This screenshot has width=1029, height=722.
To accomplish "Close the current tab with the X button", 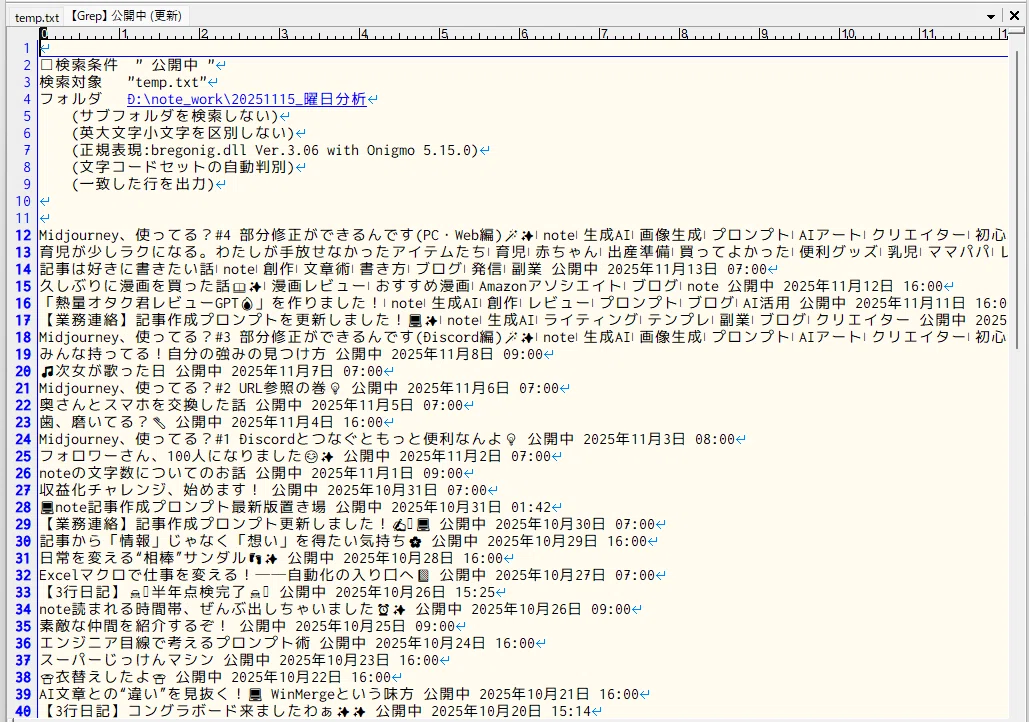I will (x=1015, y=16).
